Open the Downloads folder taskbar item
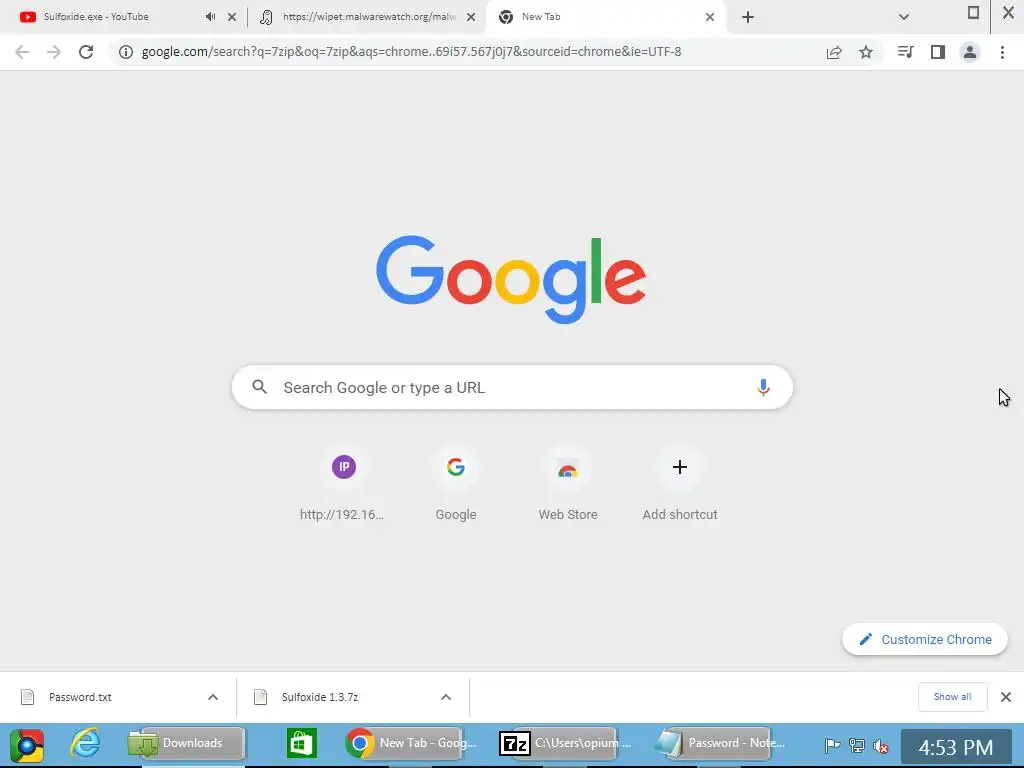This screenshot has height=768, width=1024. coord(185,743)
